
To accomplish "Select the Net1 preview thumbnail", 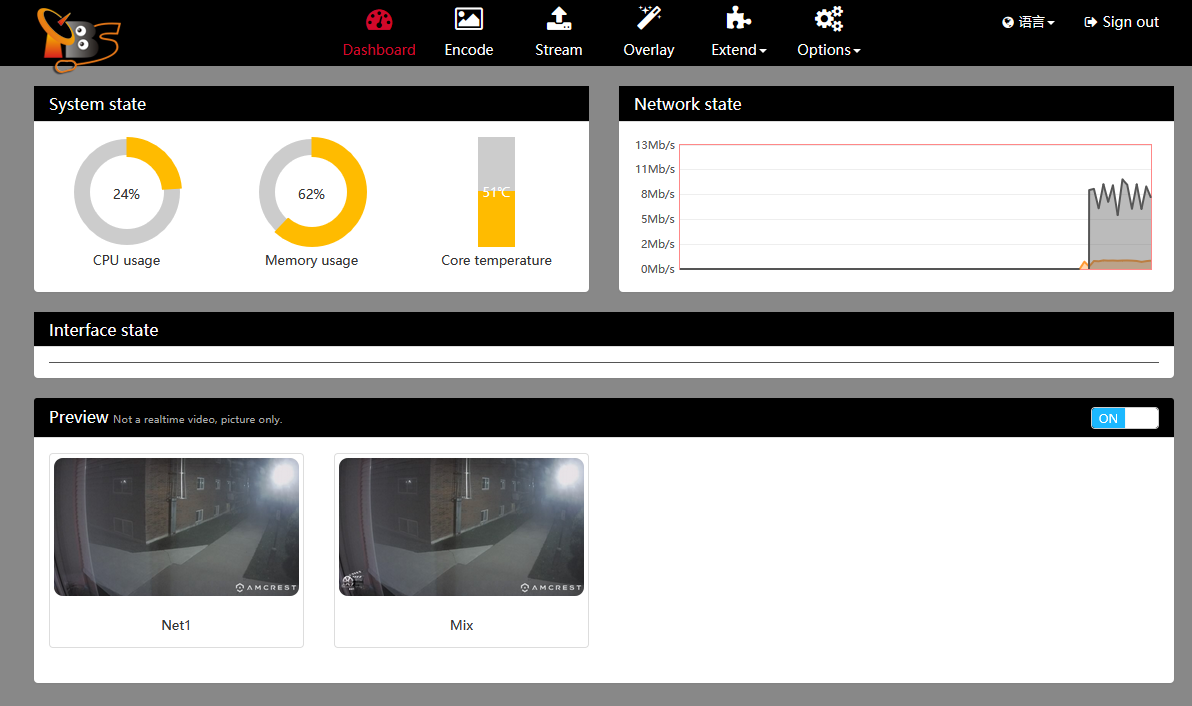I will coord(176,527).
